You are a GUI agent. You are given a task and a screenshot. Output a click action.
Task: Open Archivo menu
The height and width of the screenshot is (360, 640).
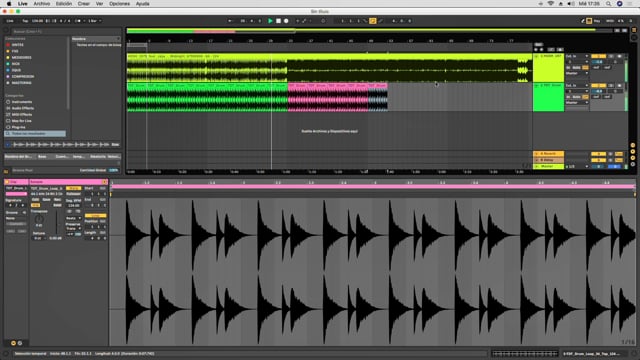pos(42,4)
